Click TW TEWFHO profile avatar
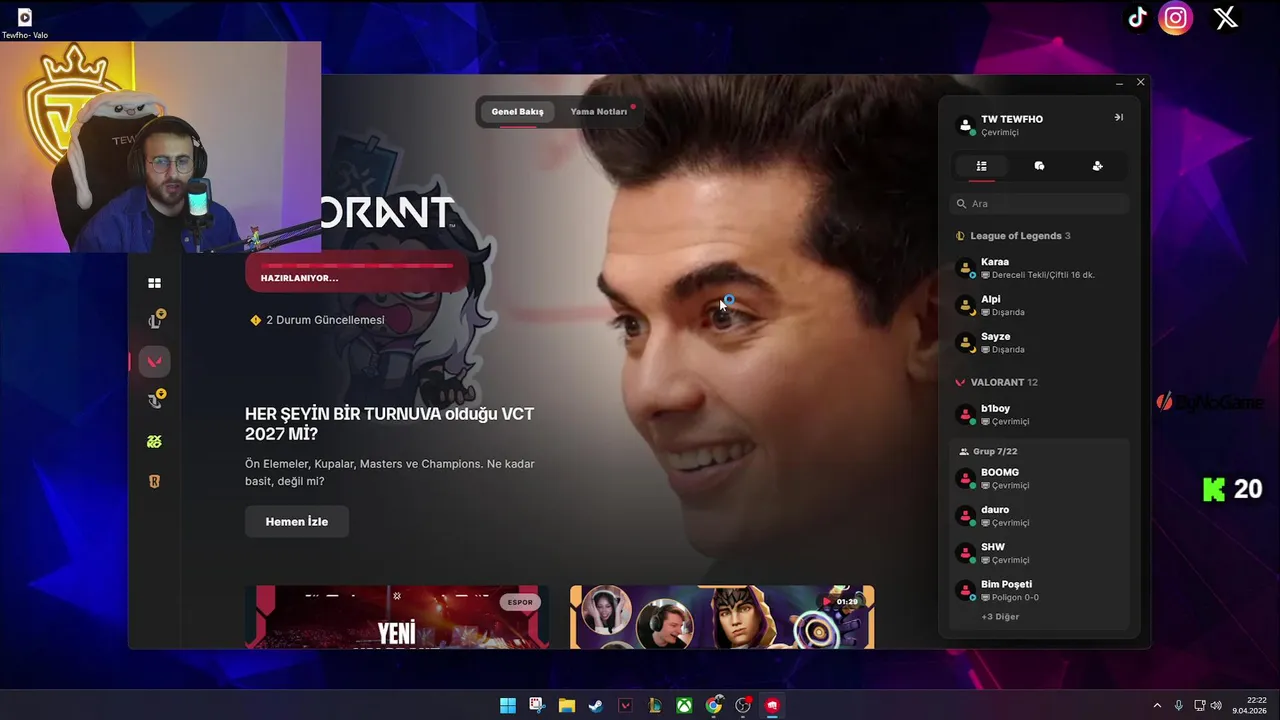This screenshot has width=1280, height=720. [x=965, y=126]
